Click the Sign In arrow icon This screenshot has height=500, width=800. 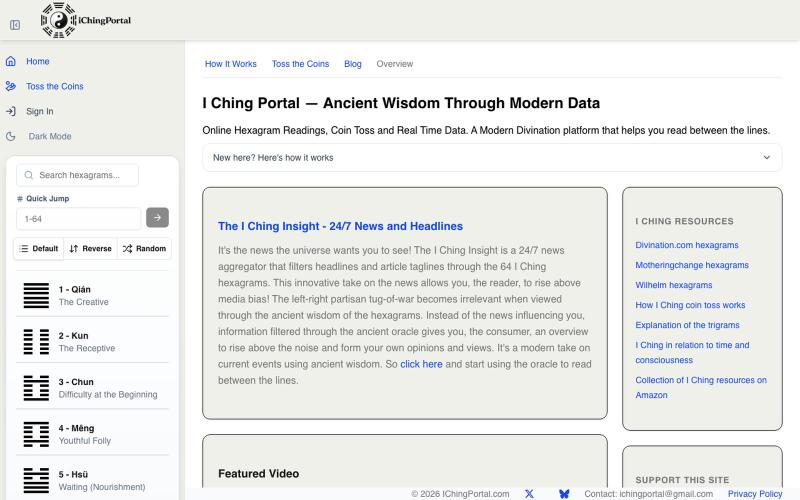(11, 111)
